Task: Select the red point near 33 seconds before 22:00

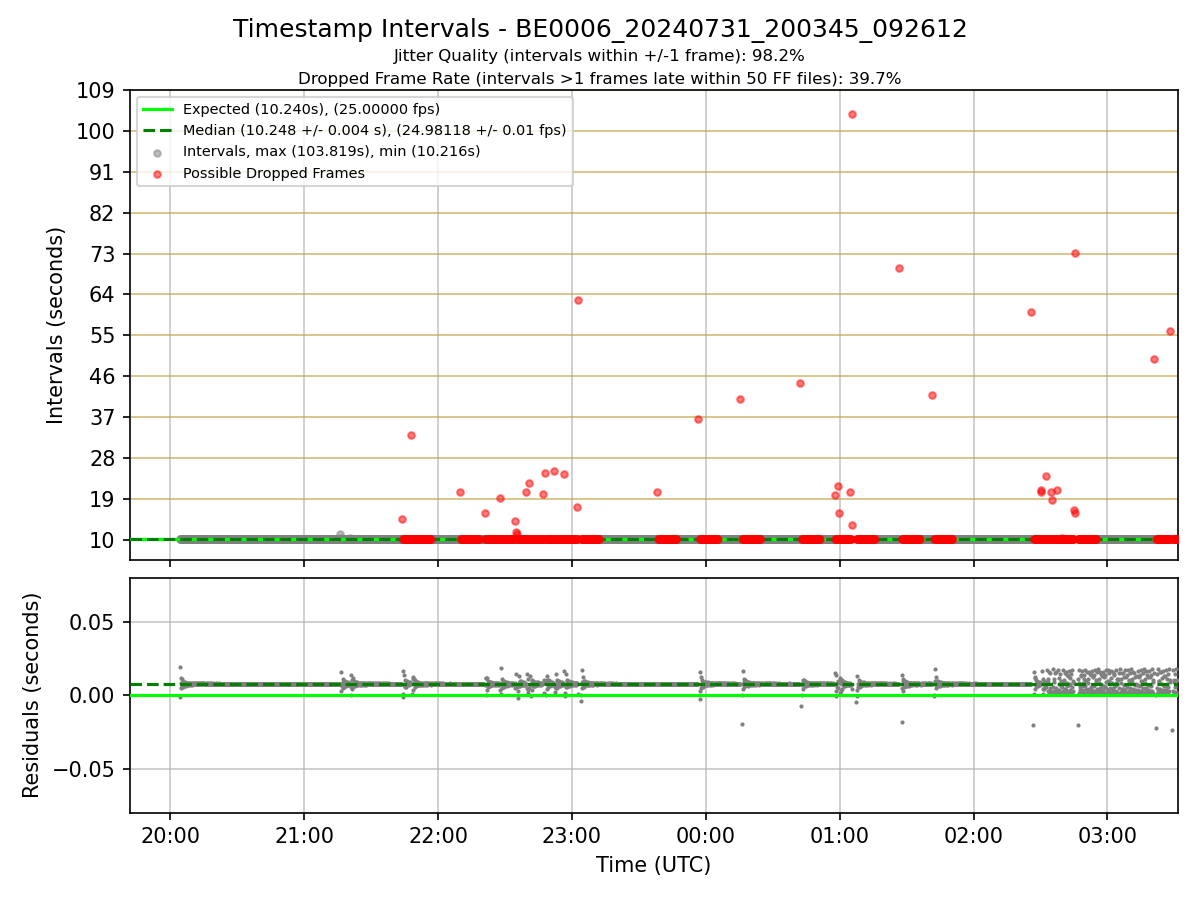Action: (x=411, y=435)
